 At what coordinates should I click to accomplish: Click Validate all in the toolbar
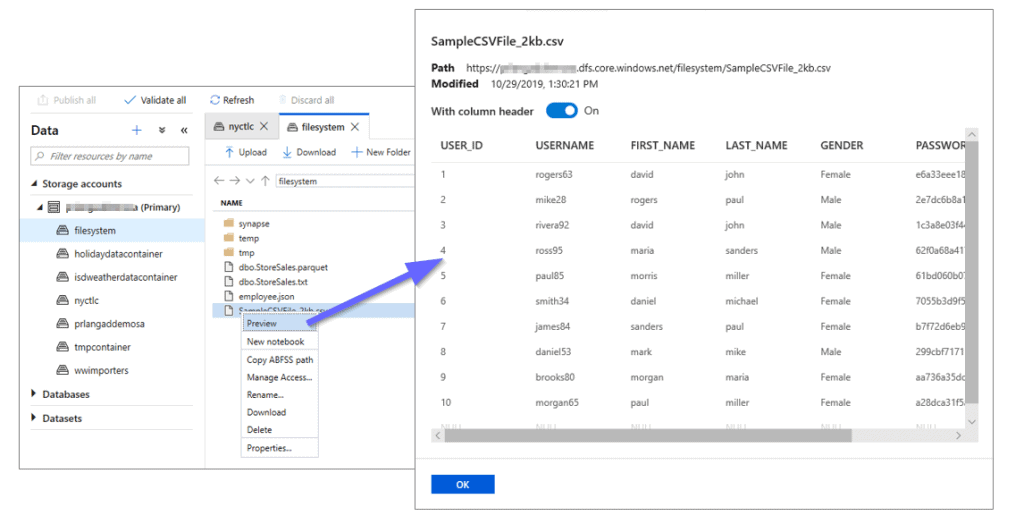point(155,100)
